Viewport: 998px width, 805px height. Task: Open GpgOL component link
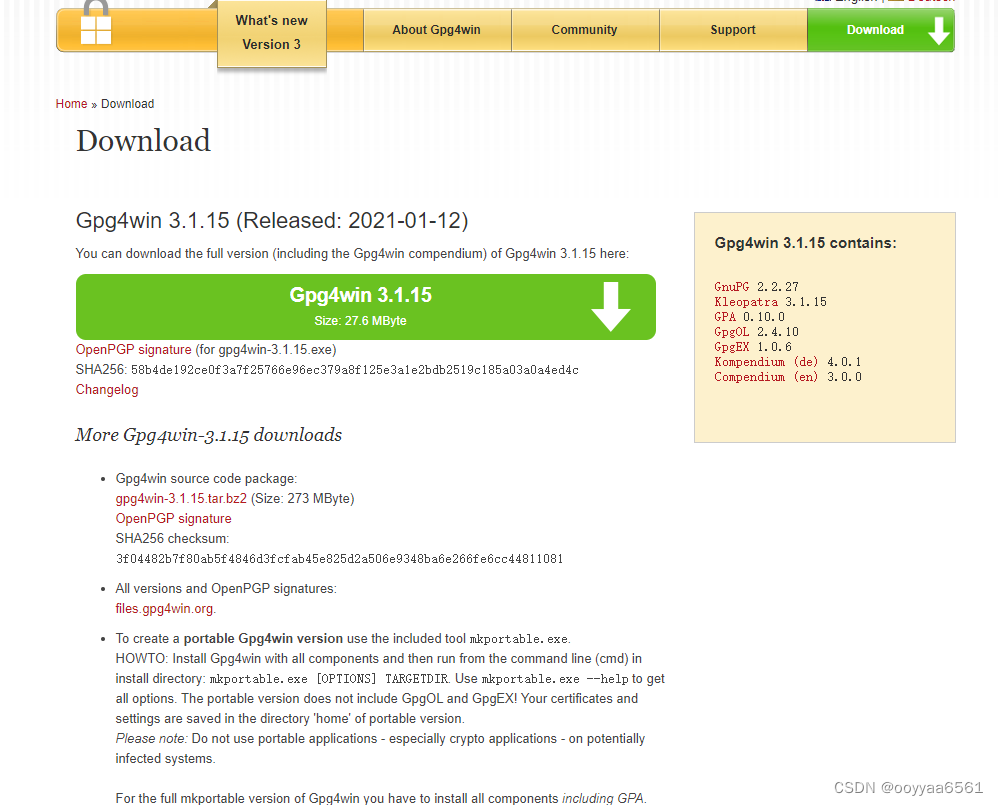coord(731,332)
